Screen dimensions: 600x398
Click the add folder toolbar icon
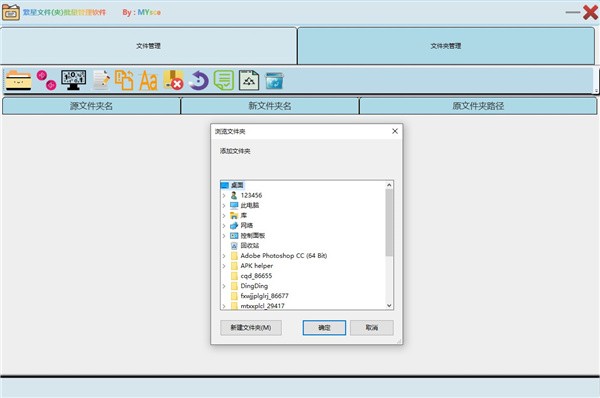tap(18, 80)
